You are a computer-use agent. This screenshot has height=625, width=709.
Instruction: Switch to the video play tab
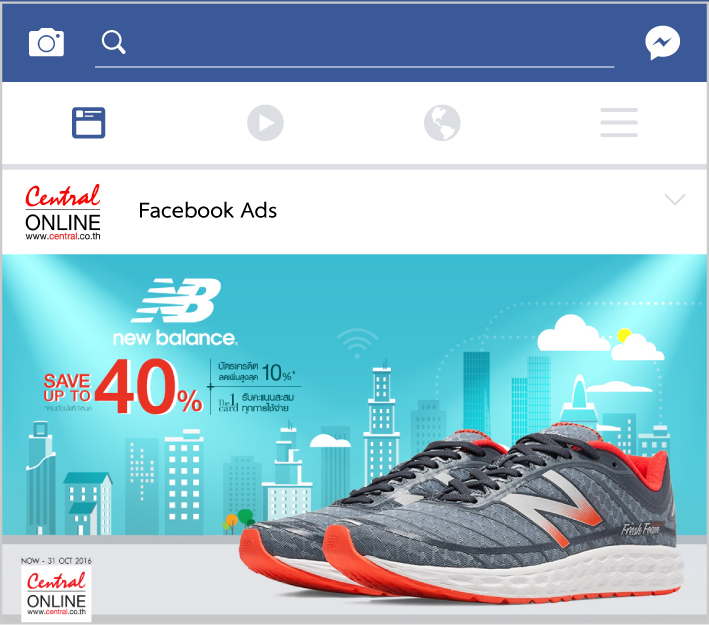(x=265, y=123)
